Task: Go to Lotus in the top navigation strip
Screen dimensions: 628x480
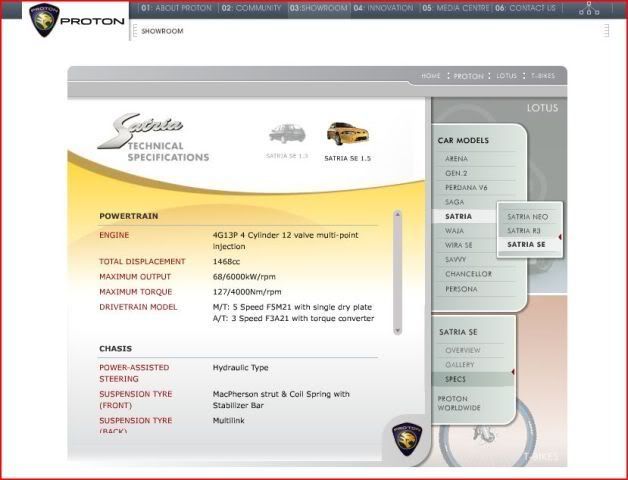Action: (506, 76)
